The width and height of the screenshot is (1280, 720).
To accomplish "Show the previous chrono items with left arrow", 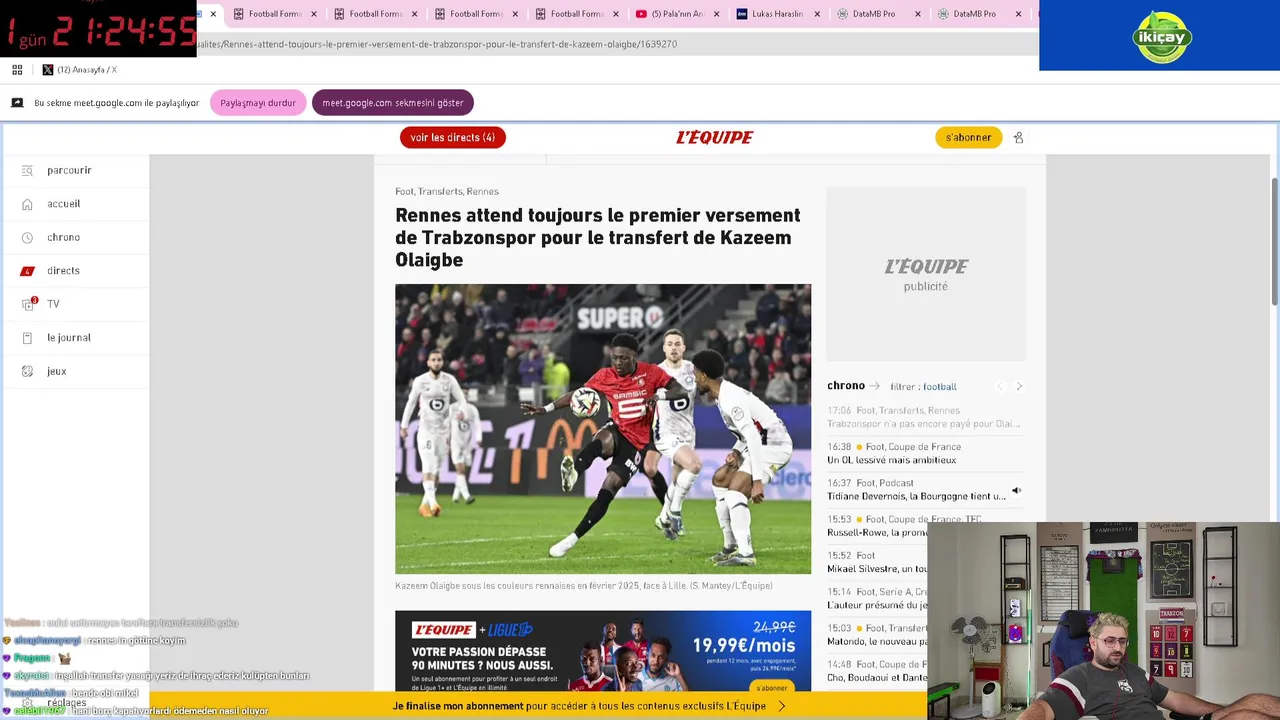I will (x=999, y=386).
